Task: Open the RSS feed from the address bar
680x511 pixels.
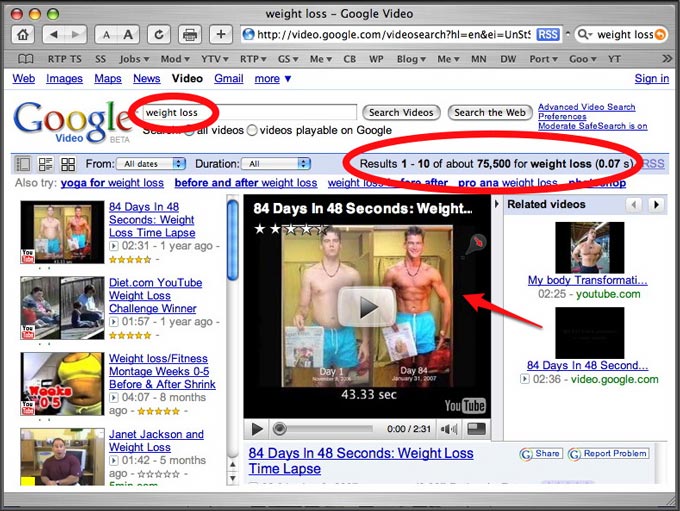Action: 547,34
